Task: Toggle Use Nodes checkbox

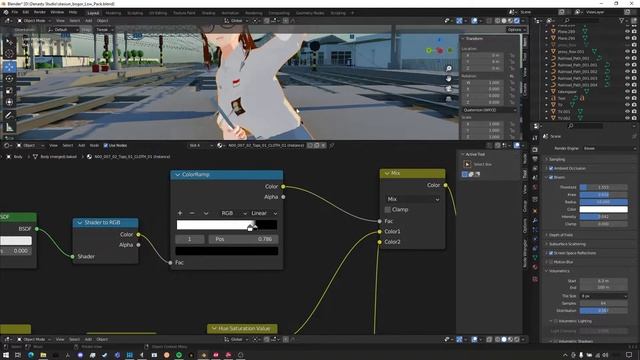Action: pos(106,145)
